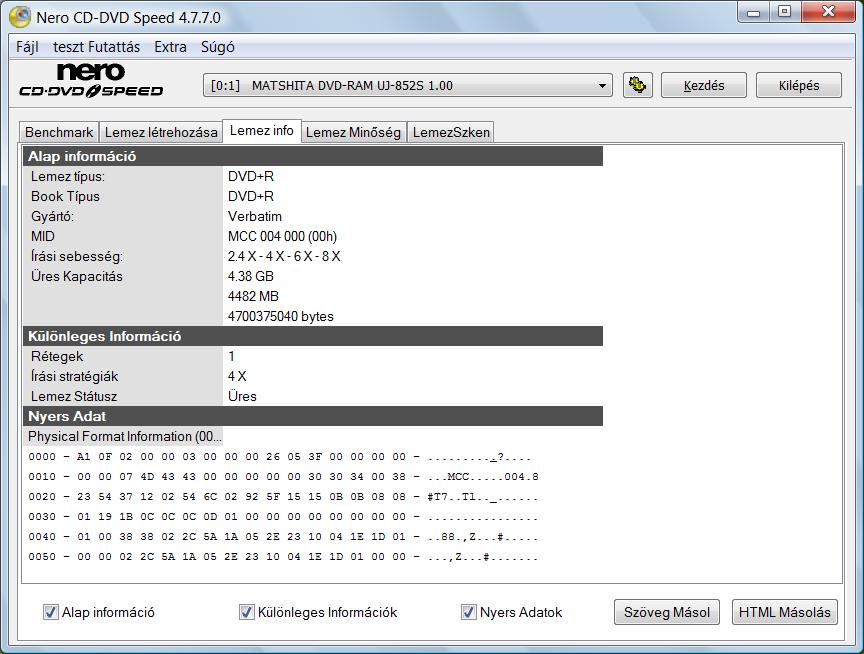
Task: Click the hex row starting with 0000
Action: [279, 457]
